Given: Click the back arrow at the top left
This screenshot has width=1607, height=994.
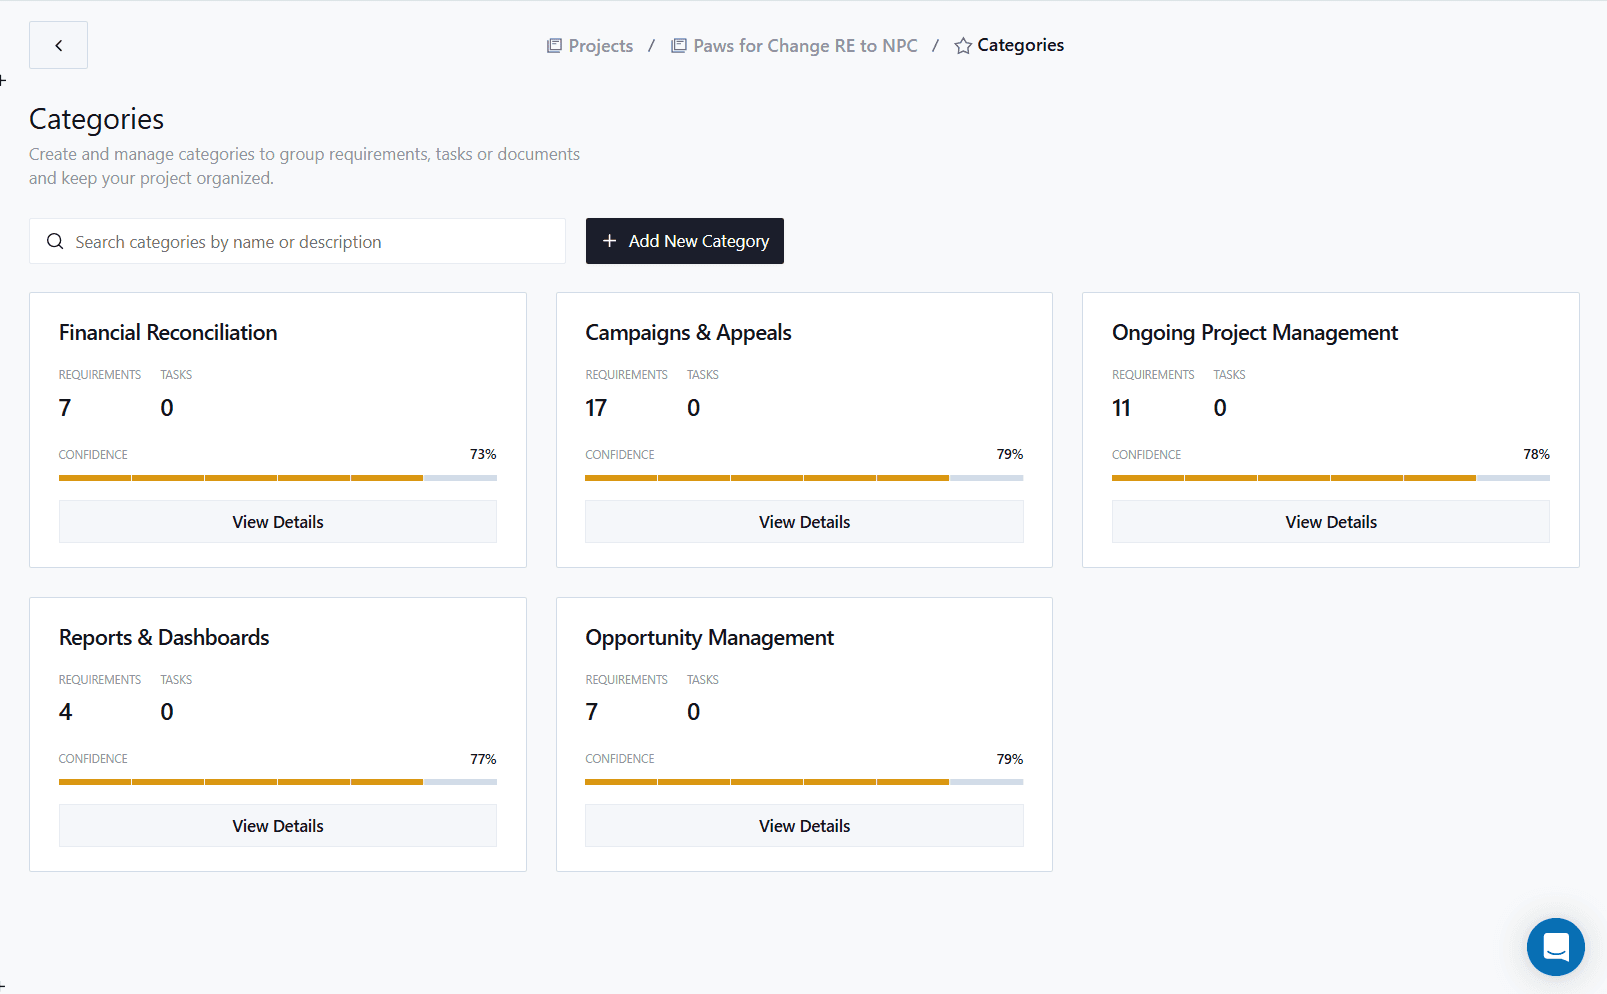Looking at the screenshot, I should click(x=58, y=45).
